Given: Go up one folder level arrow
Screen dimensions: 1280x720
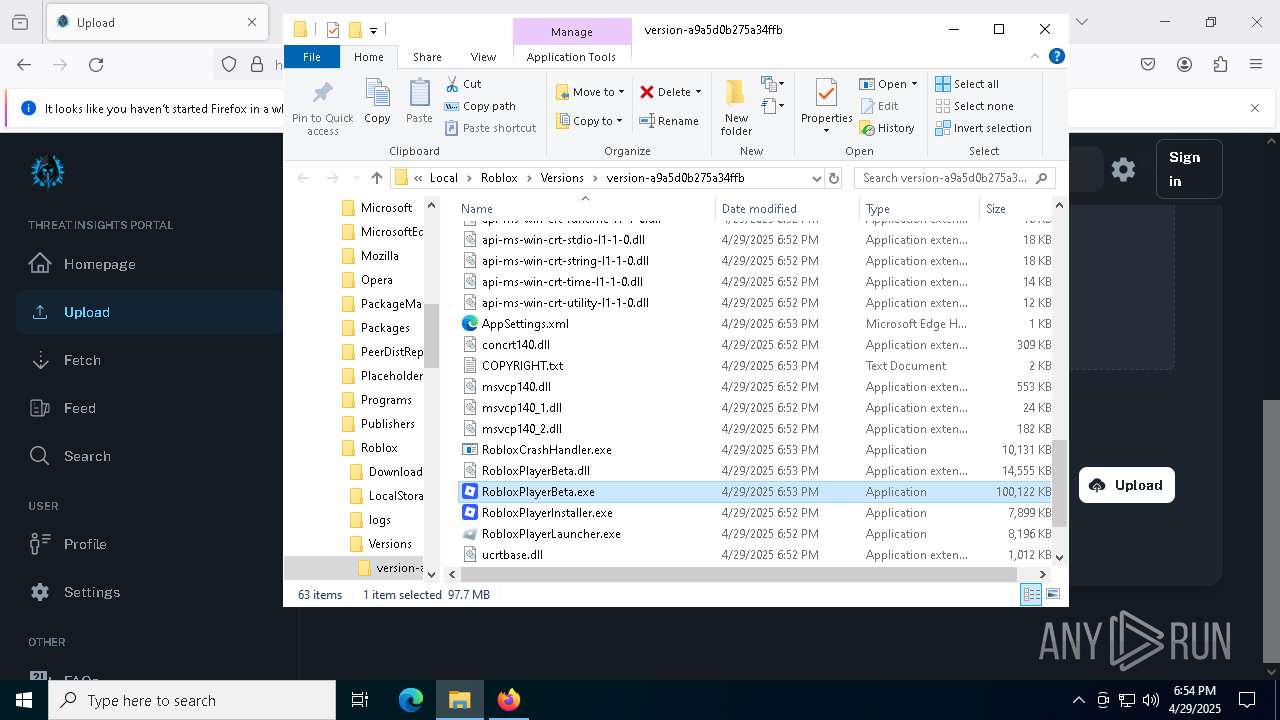Looking at the screenshot, I should (376, 178).
